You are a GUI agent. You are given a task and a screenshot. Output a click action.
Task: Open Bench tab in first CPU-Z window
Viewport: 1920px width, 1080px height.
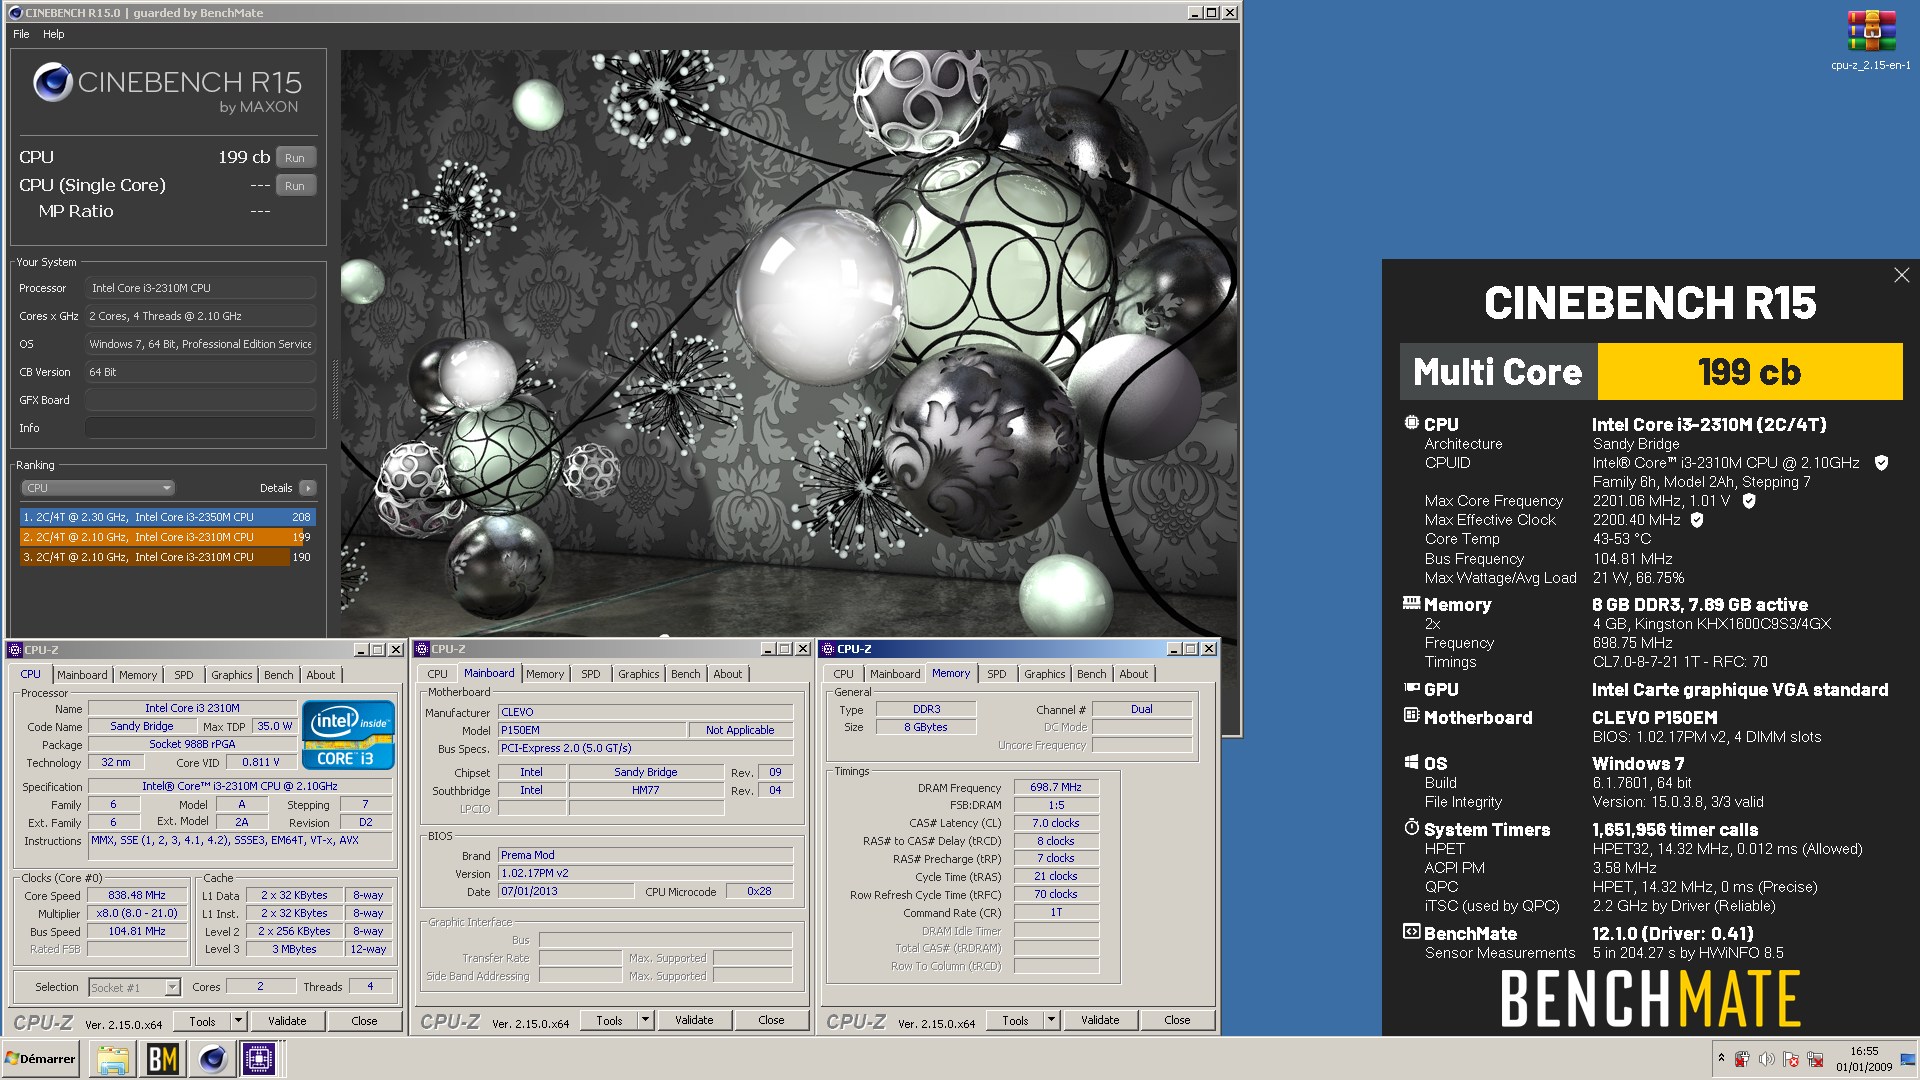pyautogui.click(x=279, y=675)
